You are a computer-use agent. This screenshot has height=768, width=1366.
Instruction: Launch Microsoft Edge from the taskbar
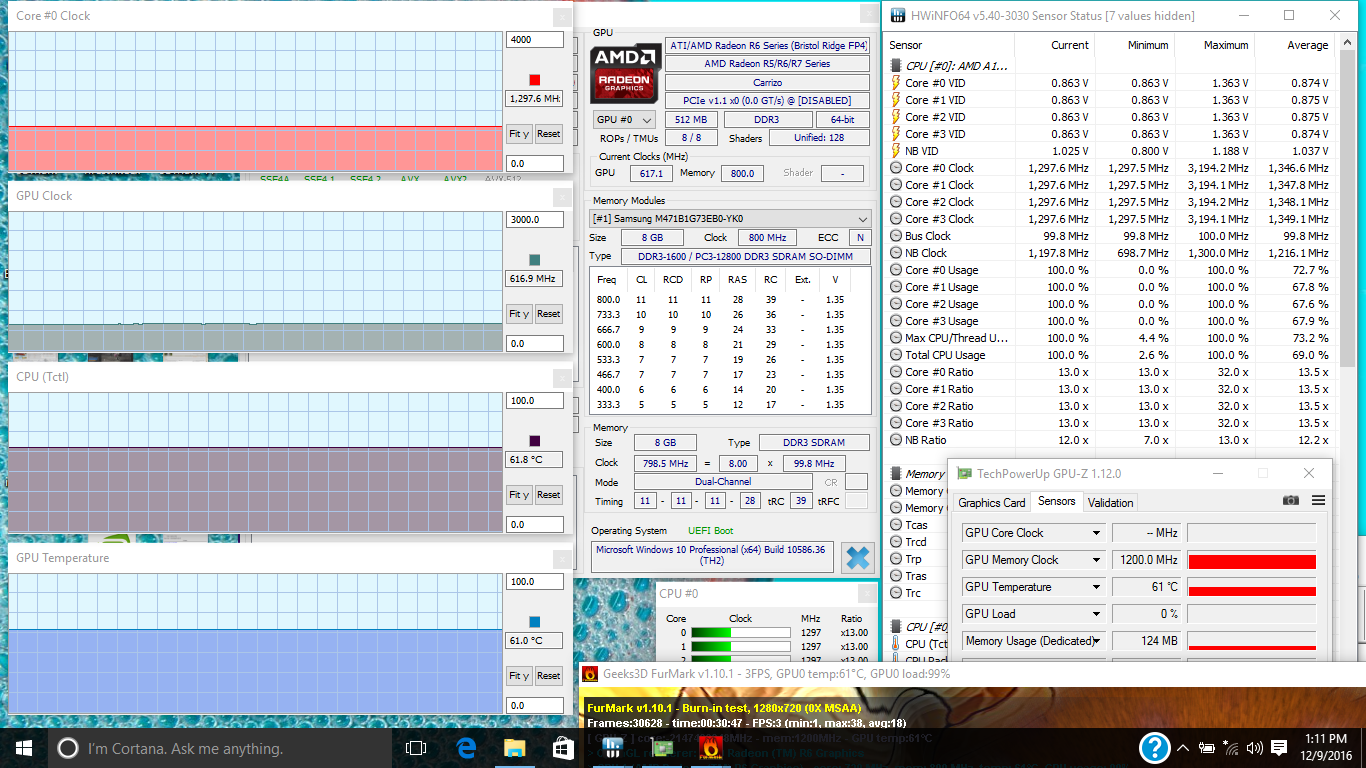pyautogui.click(x=465, y=748)
